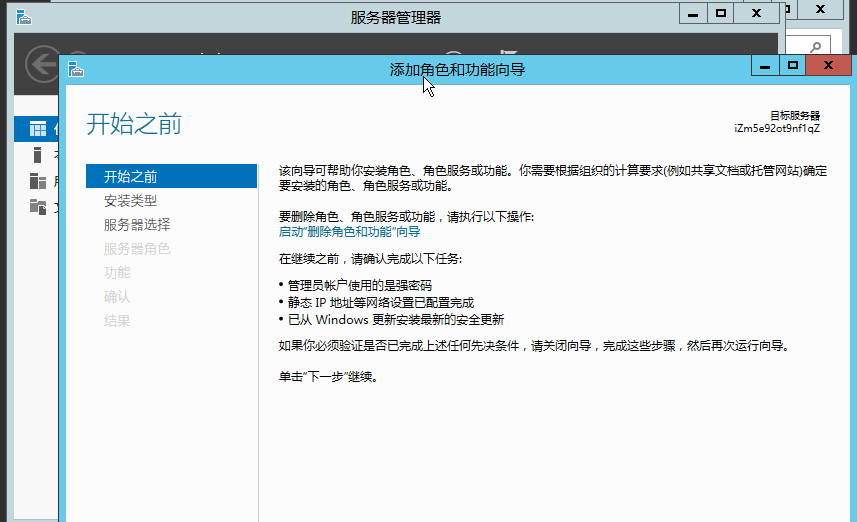Close the rearmost background window
The image size is (857, 522).
coord(820,9)
